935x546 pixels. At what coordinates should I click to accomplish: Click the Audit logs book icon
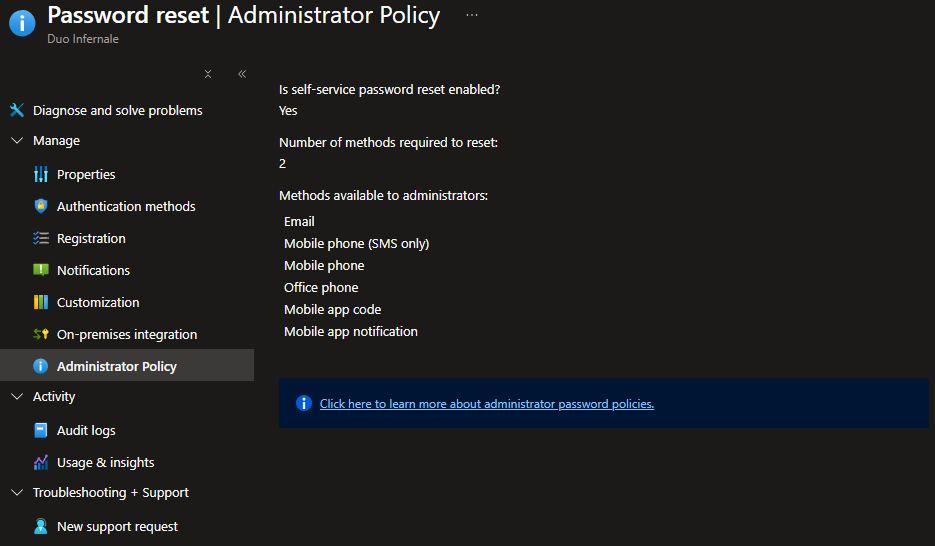coord(41,430)
